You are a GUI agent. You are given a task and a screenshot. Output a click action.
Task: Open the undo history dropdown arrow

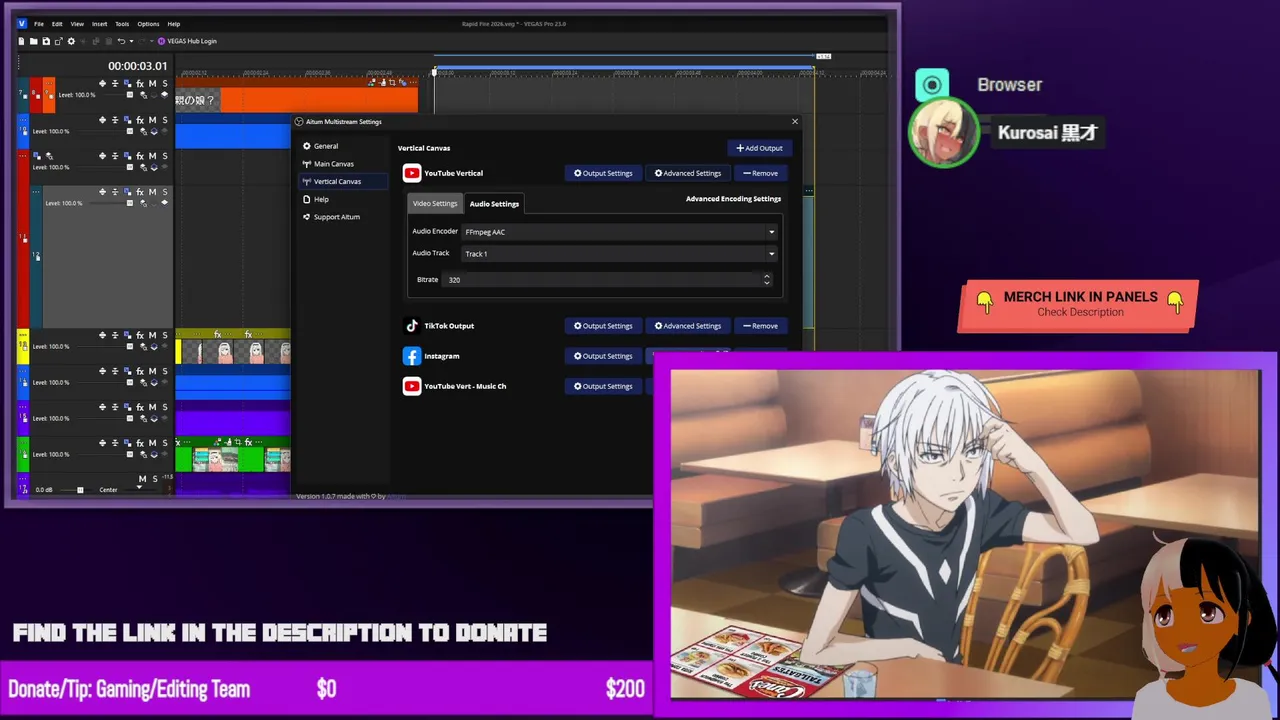click(132, 41)
